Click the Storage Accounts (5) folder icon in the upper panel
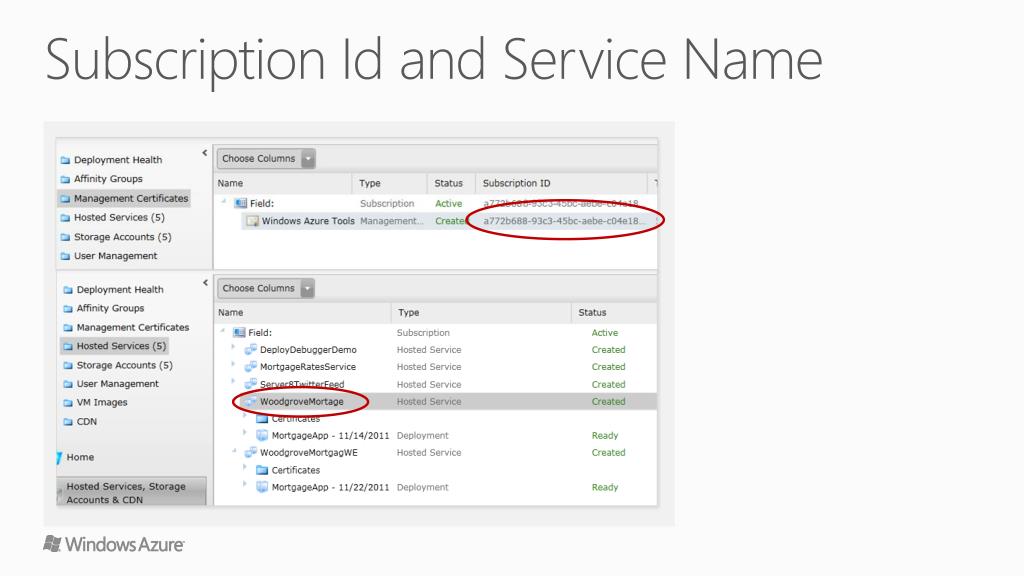This screenshot has width=1024, height=576. [65, 237]
